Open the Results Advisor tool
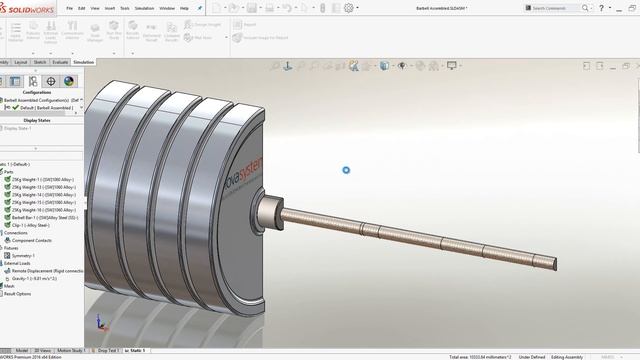 133,31
